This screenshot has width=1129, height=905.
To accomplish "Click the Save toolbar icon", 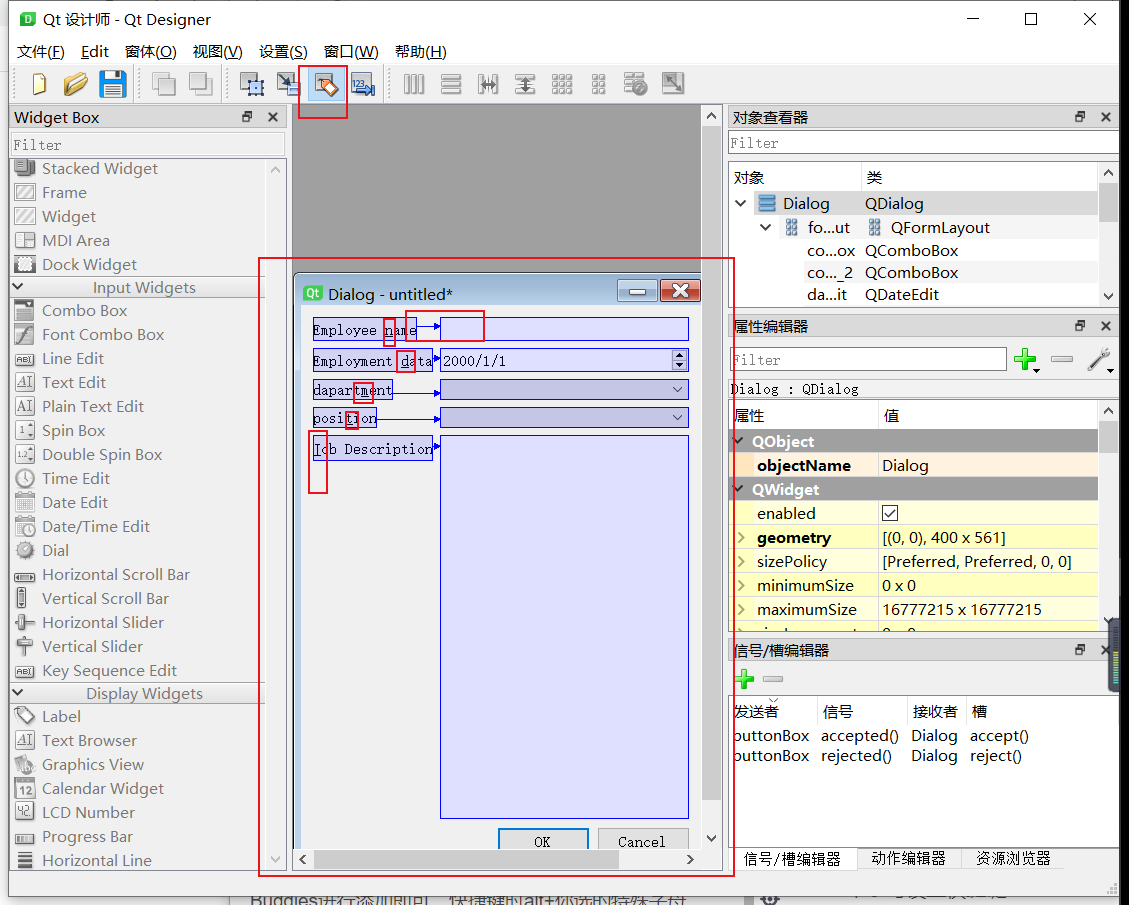I will 113,84.
